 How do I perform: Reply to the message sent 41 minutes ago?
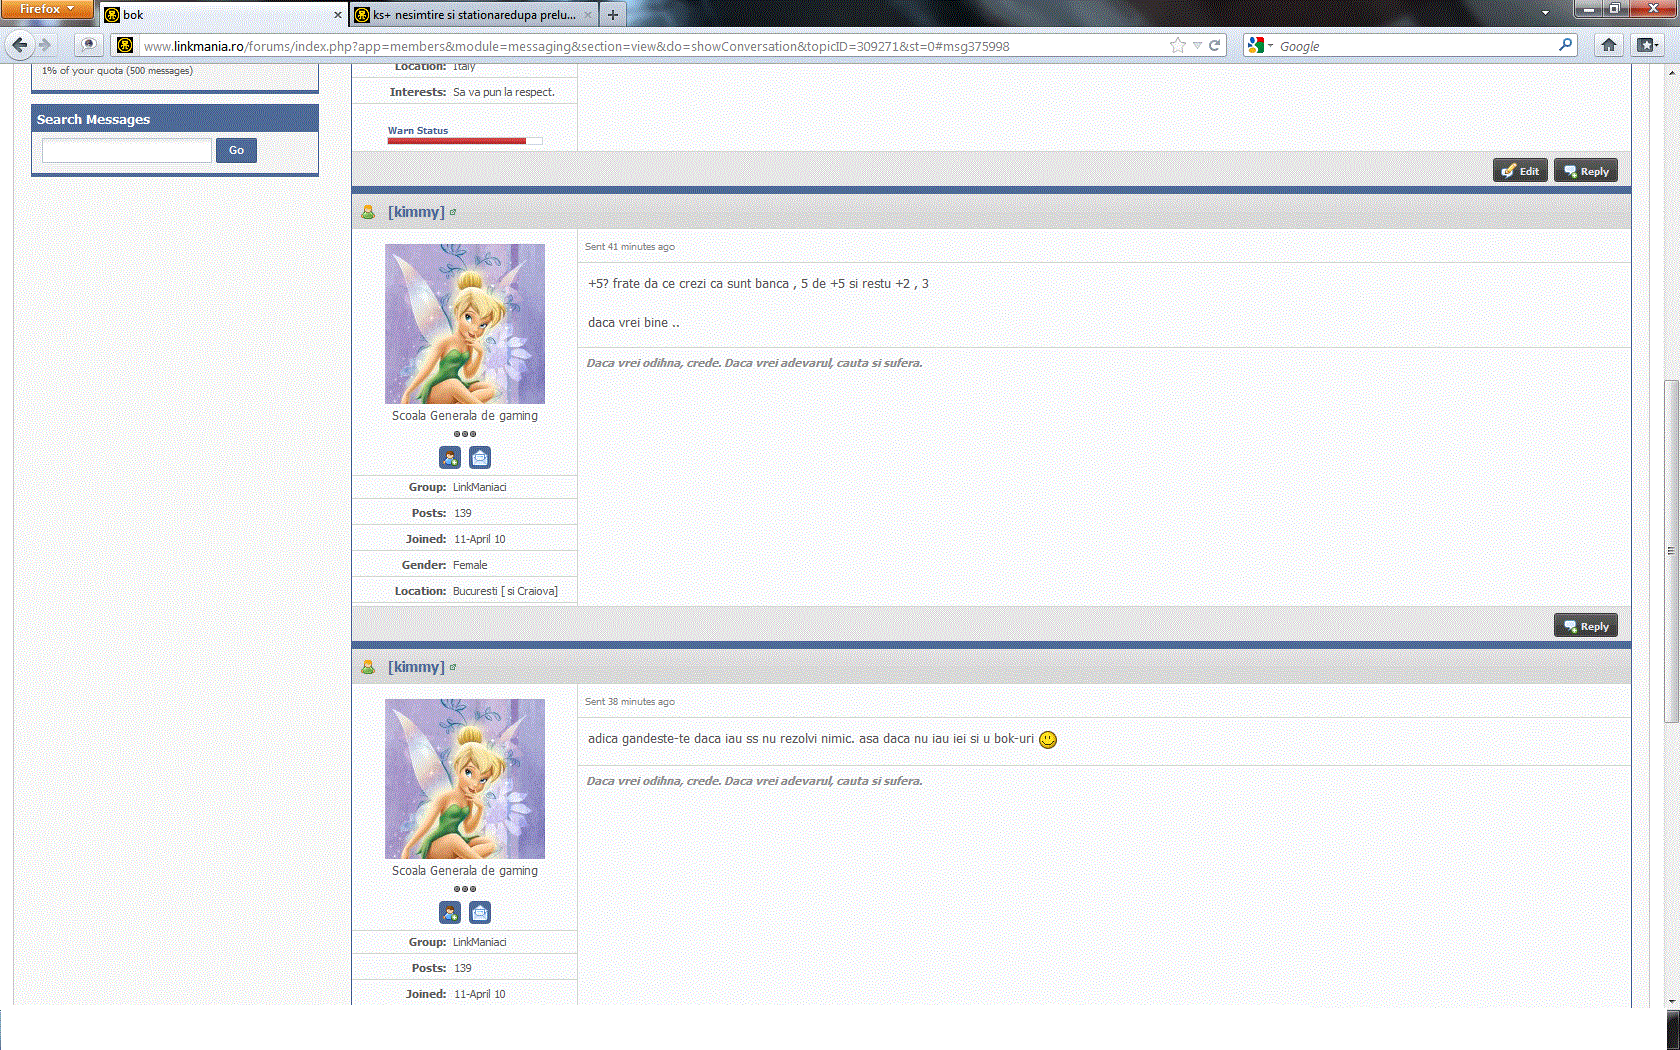tap(1586, 626)
